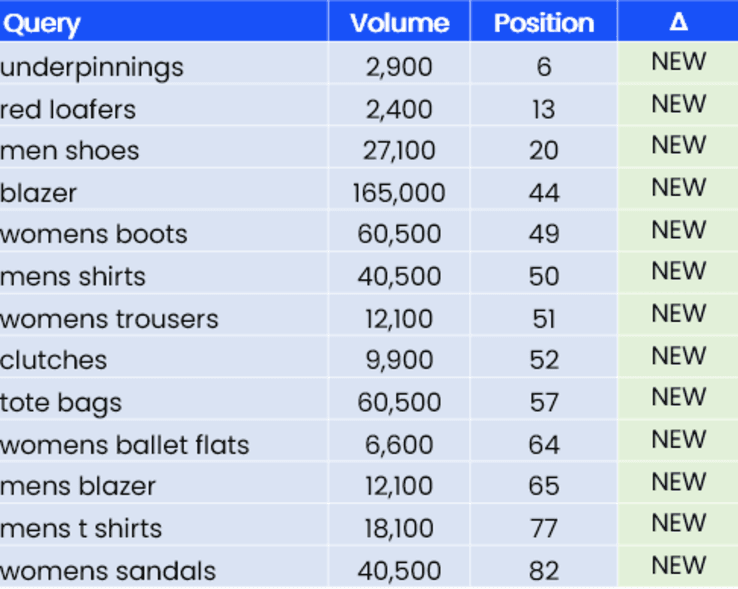Select the men shoes query cell

tap(70, 151)
